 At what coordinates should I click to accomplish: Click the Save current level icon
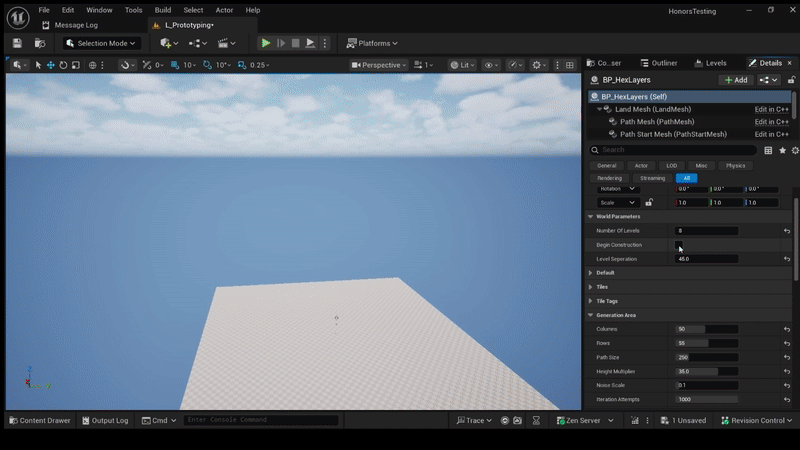(x=17, y=43)
